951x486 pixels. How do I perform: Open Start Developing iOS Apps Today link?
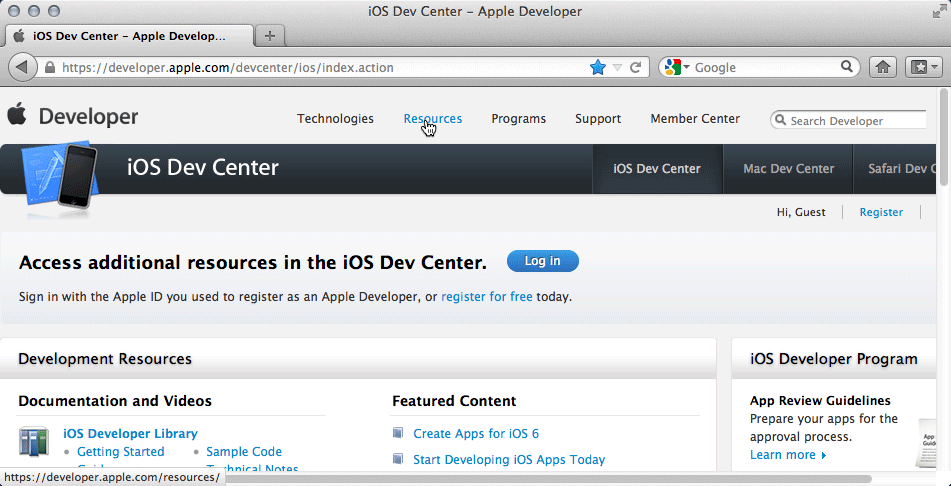point(509,460)
